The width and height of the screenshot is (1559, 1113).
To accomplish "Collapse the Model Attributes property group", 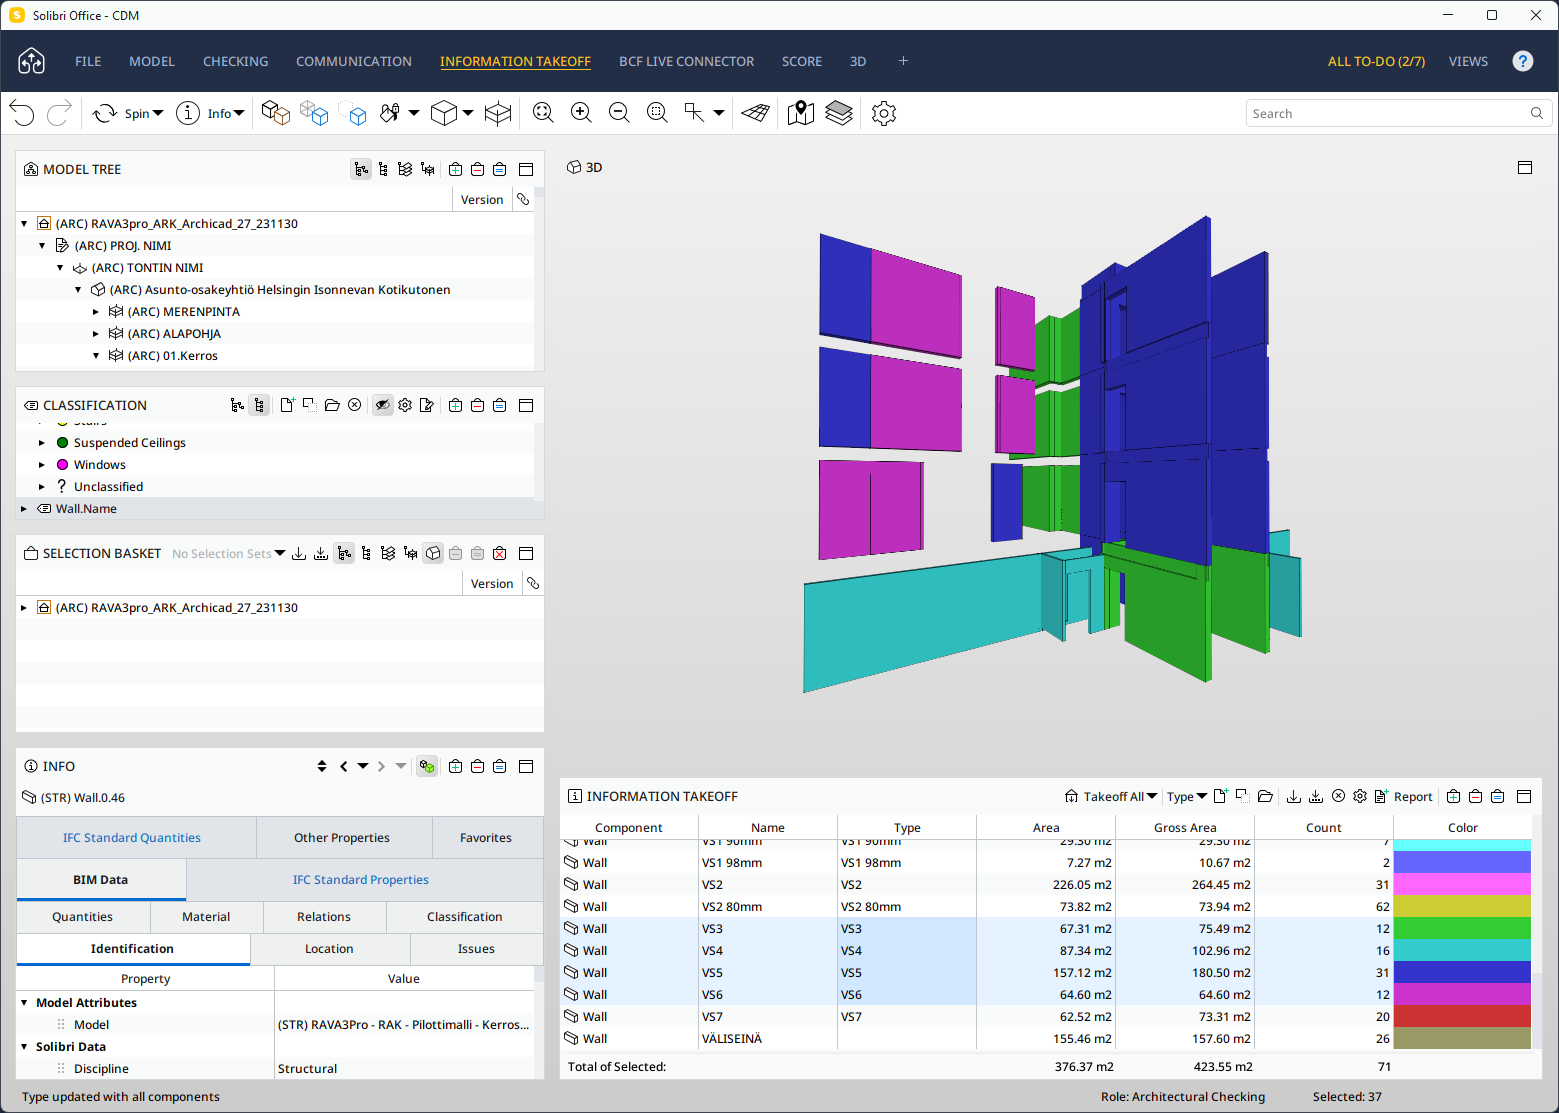I will tap(24, 1003).
